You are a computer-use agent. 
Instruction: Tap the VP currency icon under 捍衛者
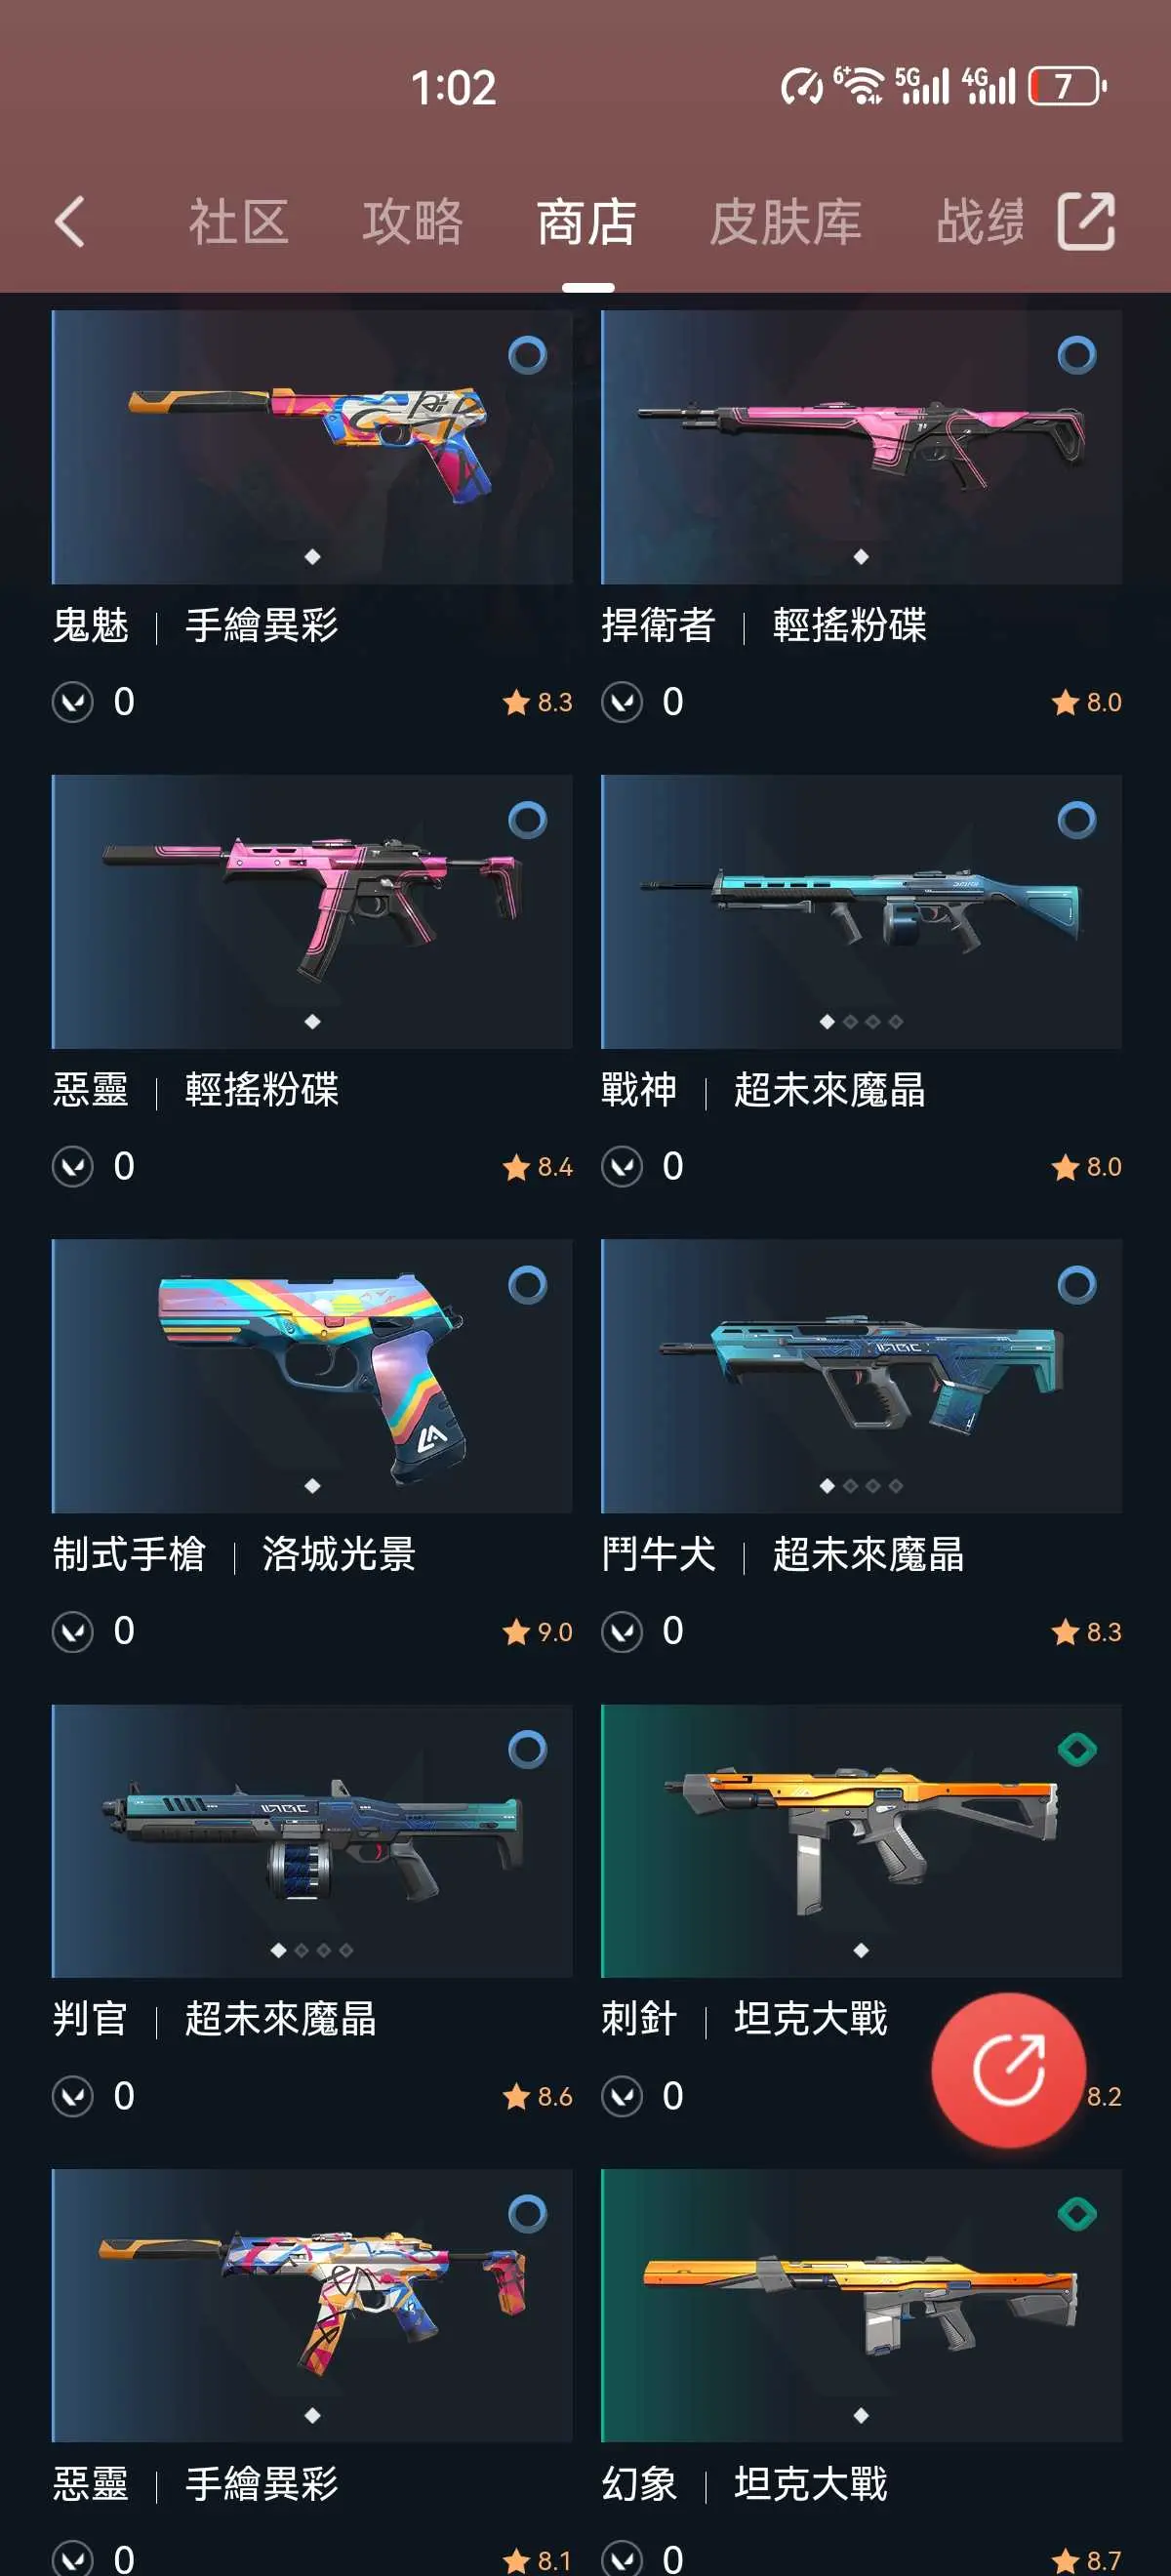point(622,702)
